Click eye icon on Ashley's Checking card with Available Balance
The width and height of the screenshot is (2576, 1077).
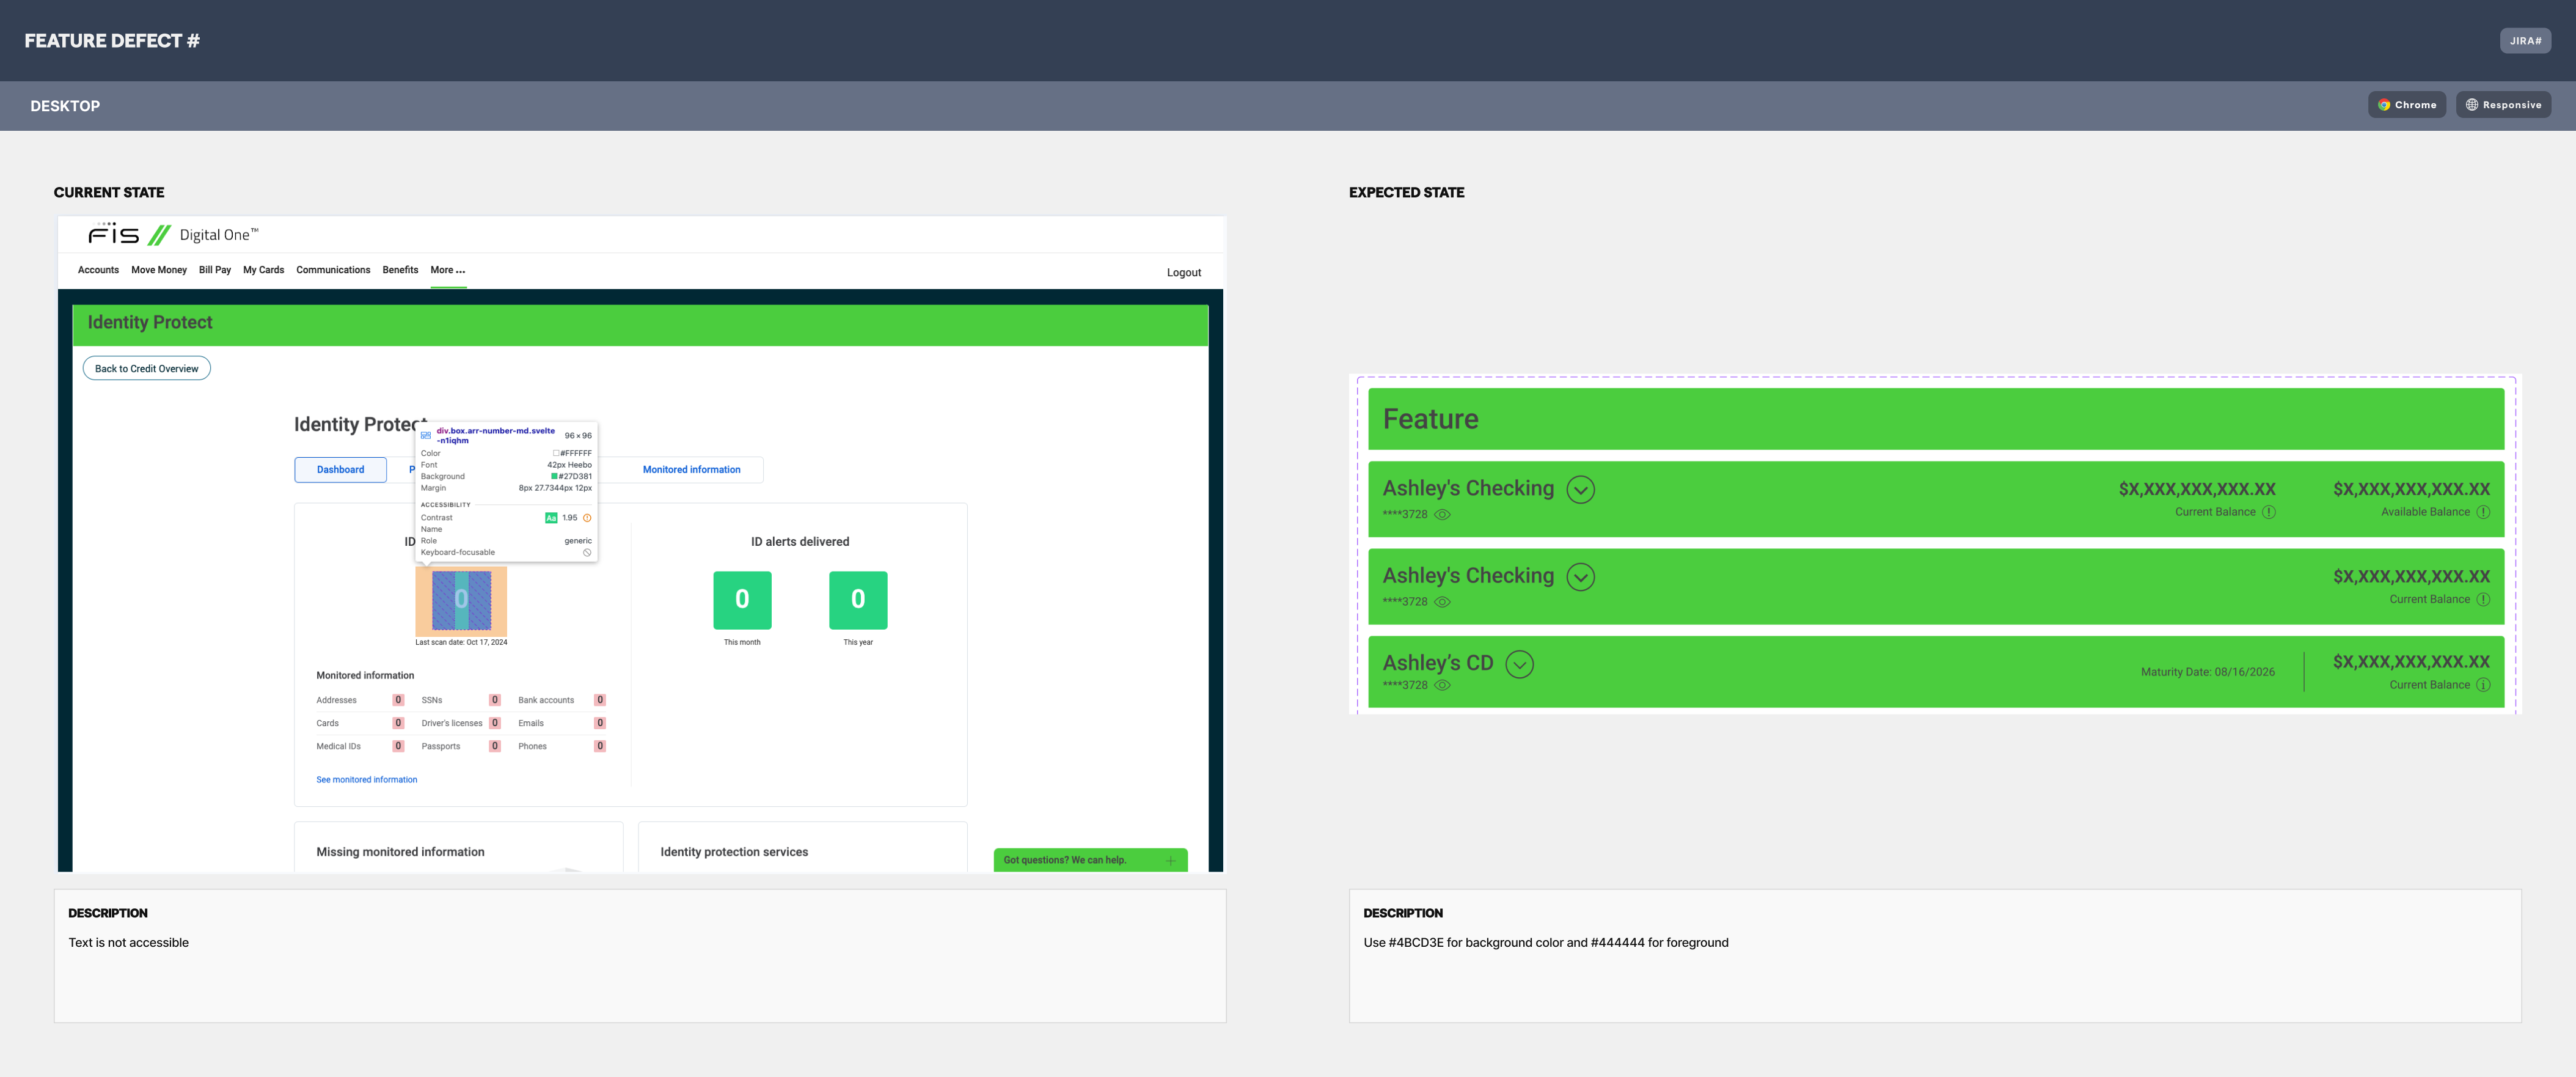click(x=1442, y=515)
